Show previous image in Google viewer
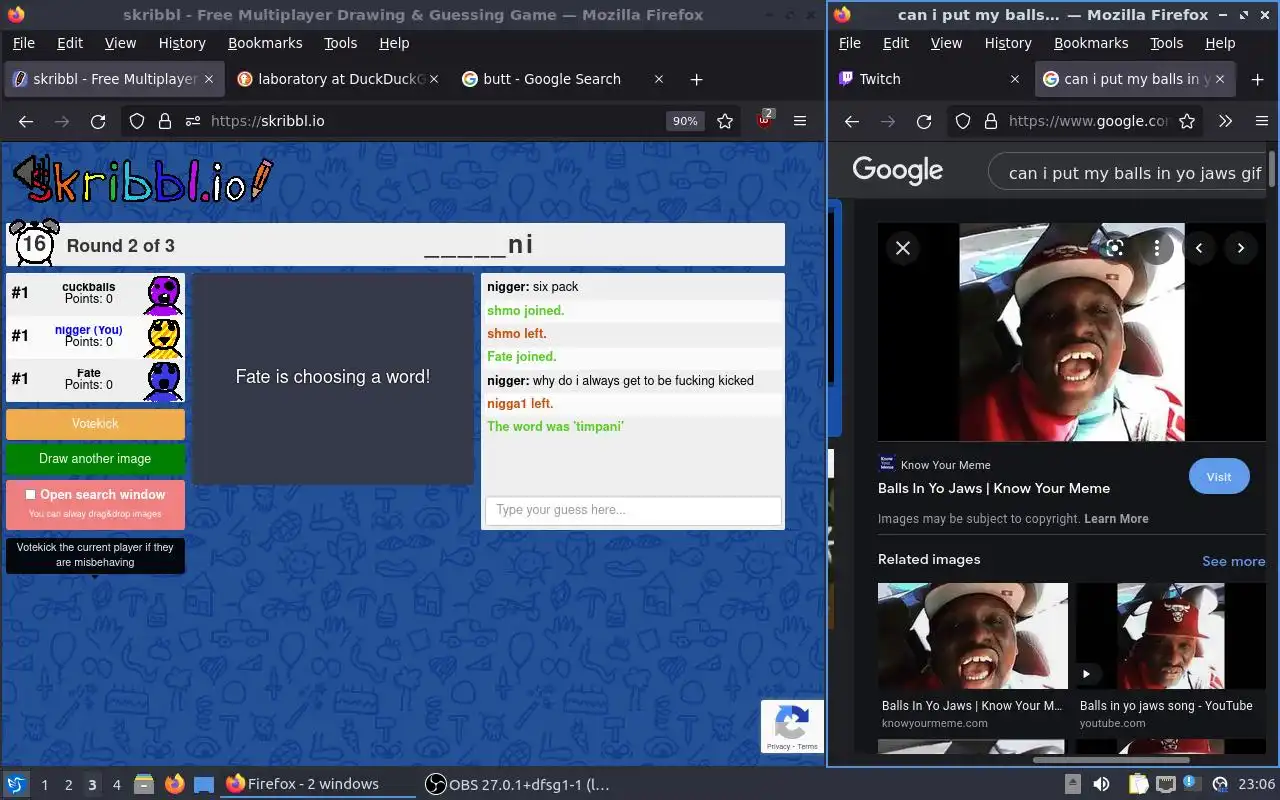 click(x=1199, y=248)
